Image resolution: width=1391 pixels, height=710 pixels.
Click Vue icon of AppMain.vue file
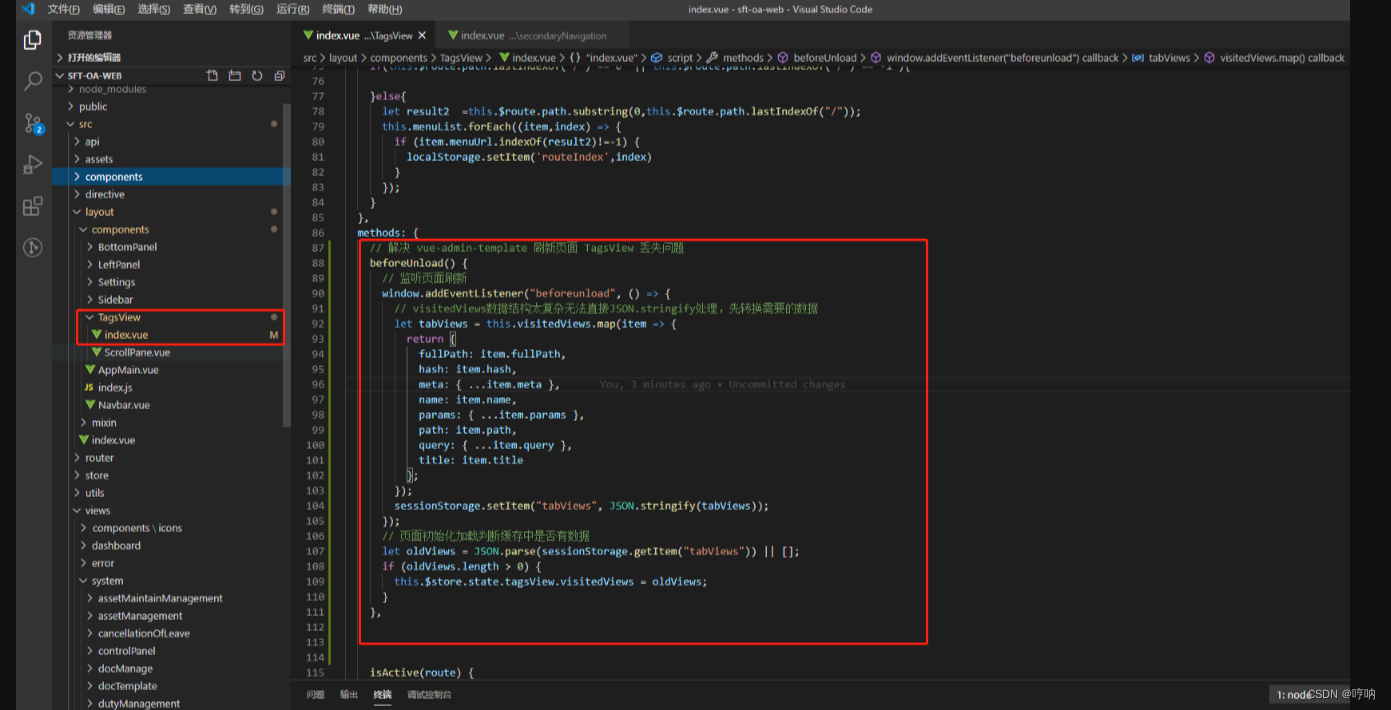click(90, 370)
